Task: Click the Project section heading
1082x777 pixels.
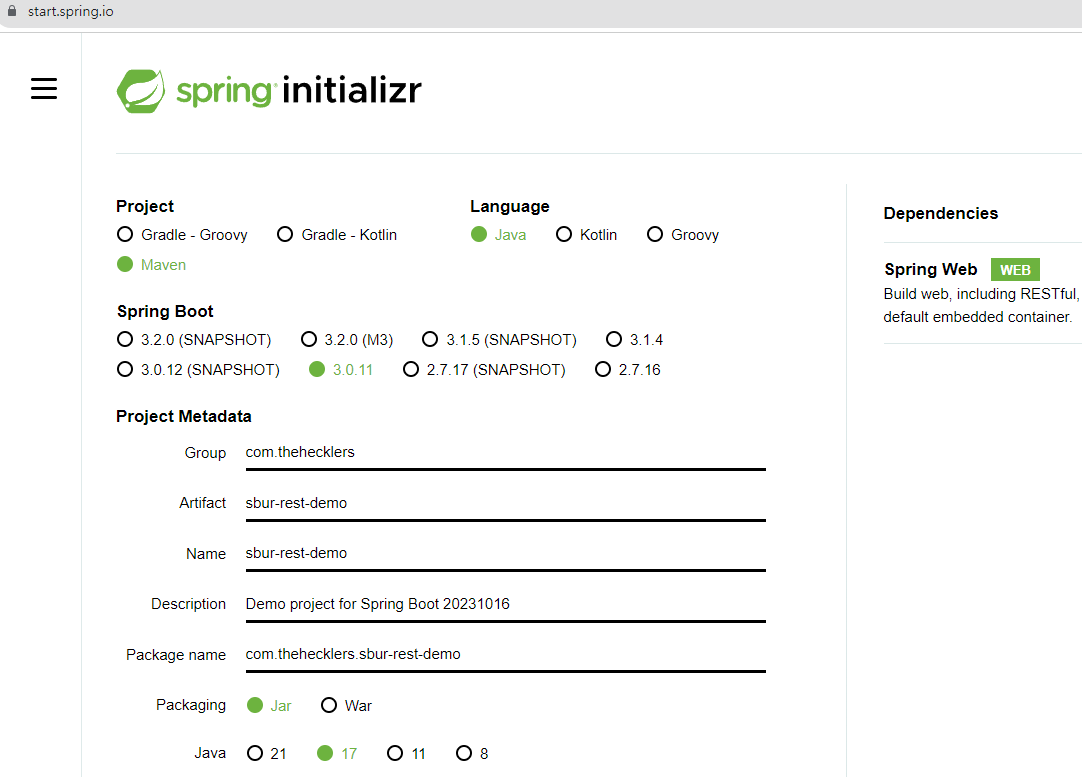Action: [x=145, y=206]
